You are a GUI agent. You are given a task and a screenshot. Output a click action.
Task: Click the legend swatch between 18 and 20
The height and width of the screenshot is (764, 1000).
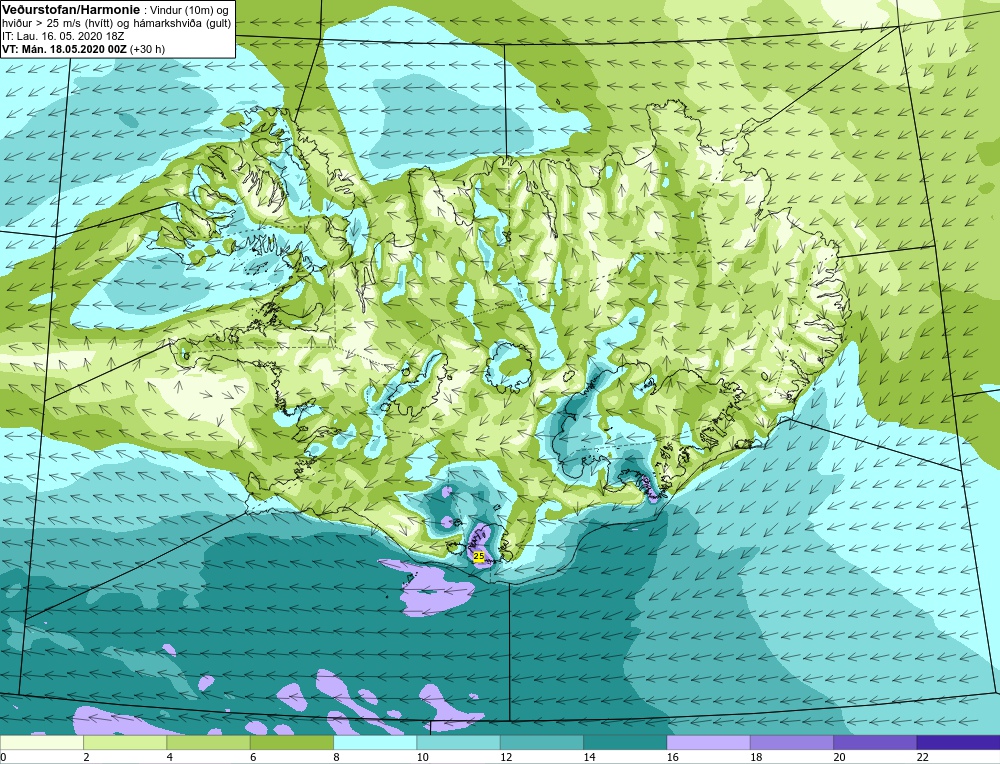click(792, 742)
